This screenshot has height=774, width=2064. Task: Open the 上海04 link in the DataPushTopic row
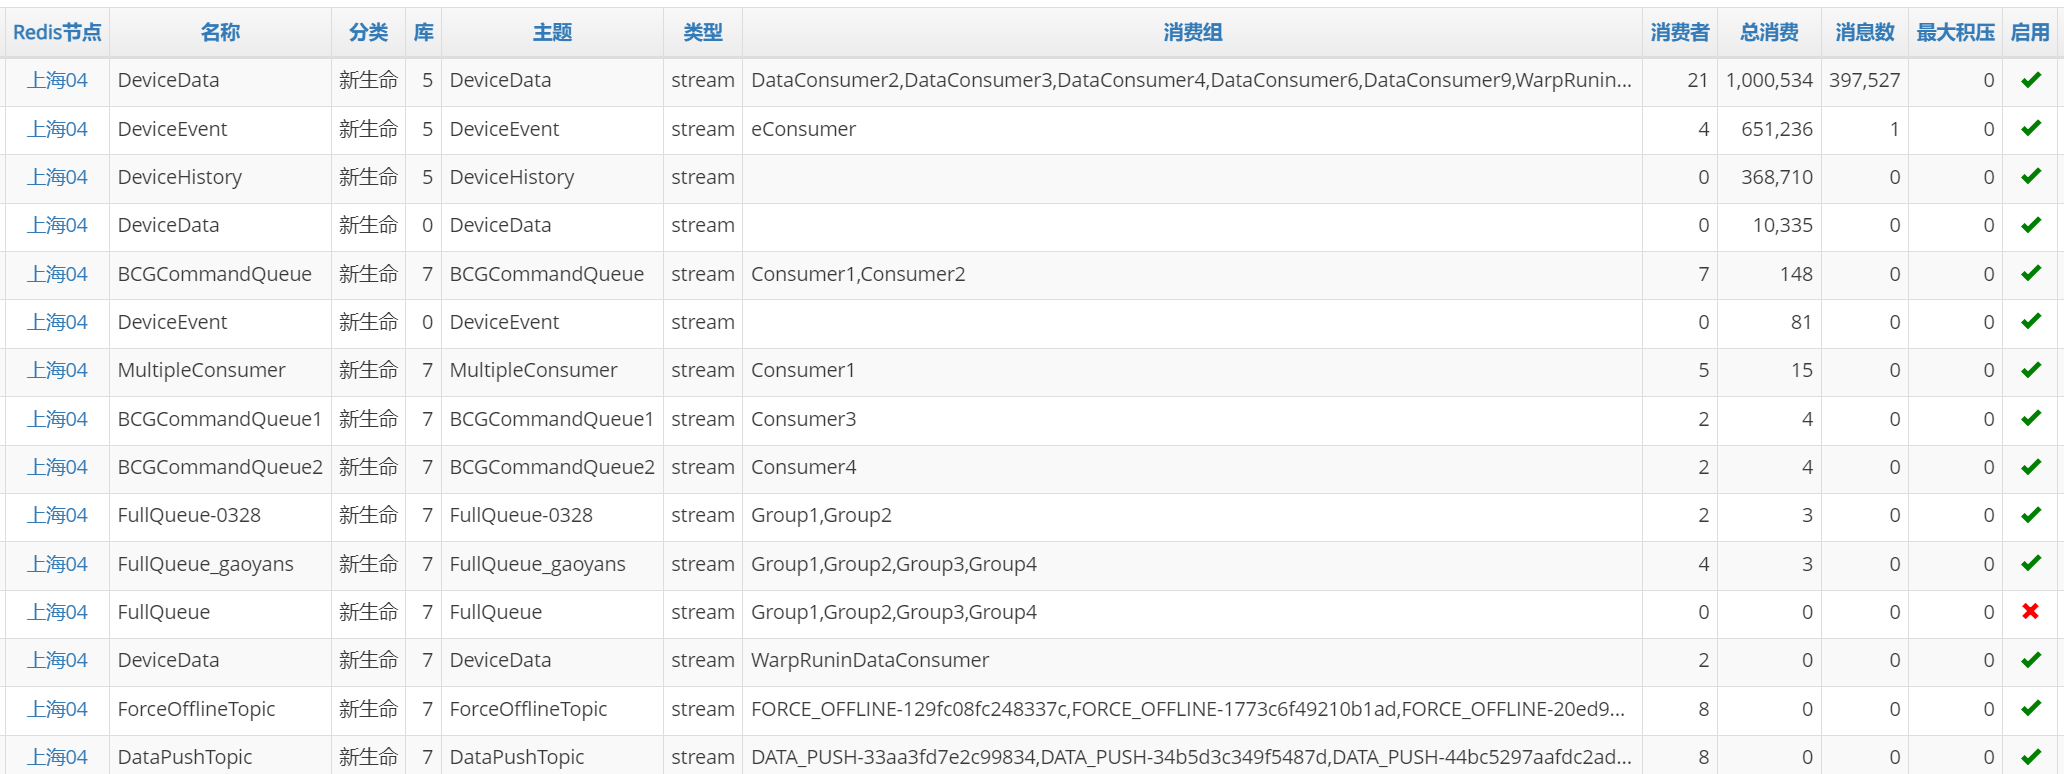pyautogui.click(x=57, y=757)
